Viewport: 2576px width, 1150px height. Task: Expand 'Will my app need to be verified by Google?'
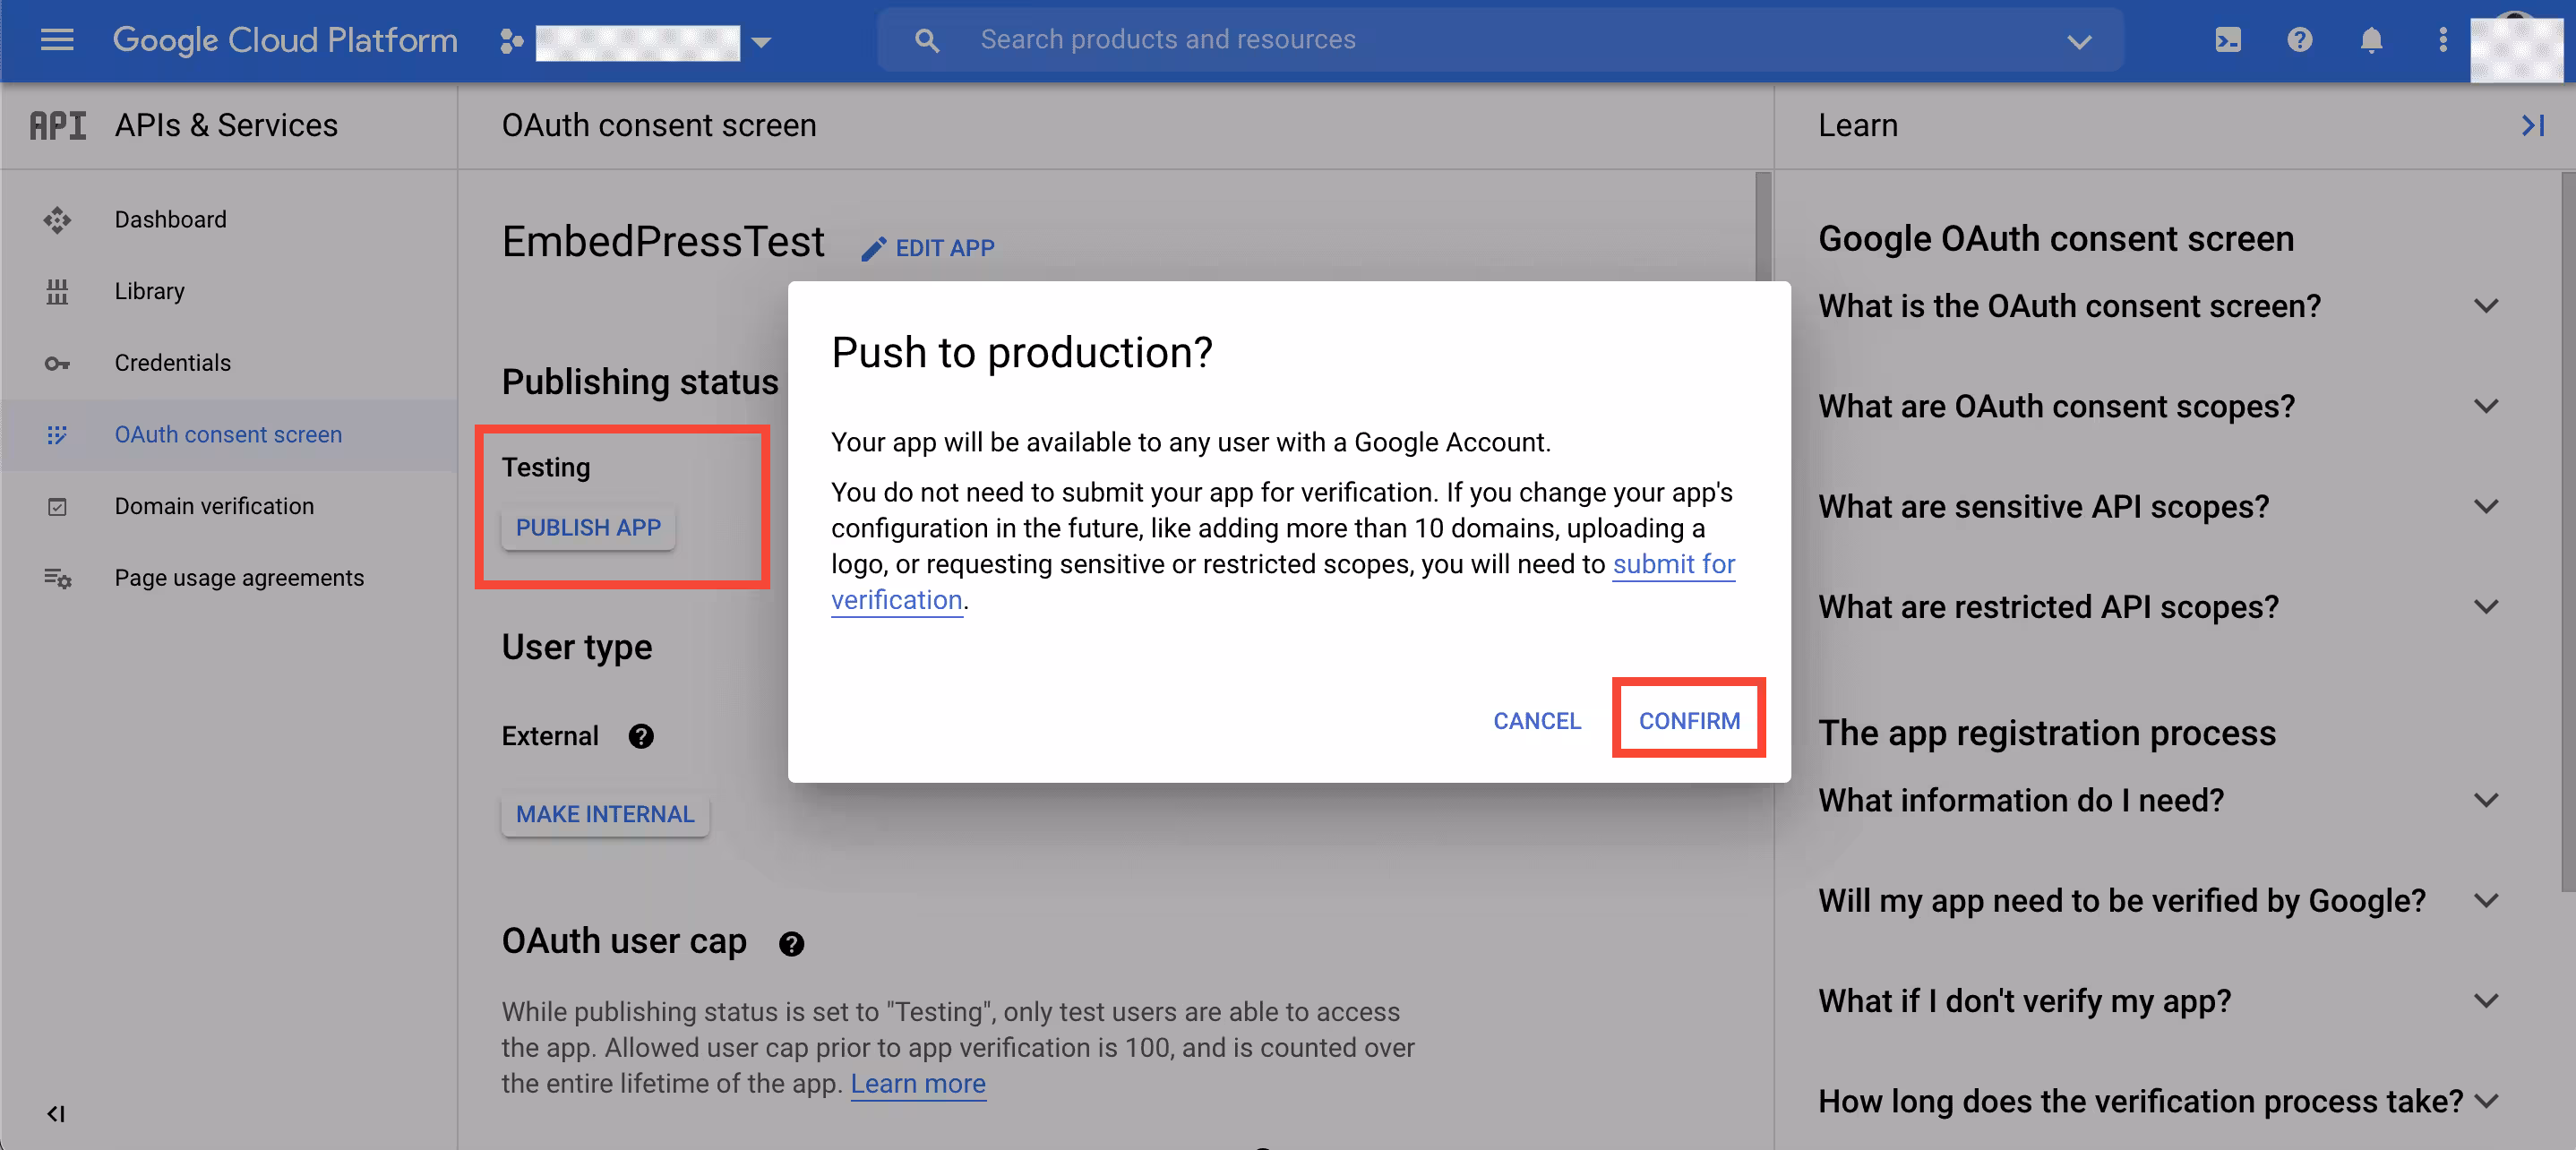2486,901
